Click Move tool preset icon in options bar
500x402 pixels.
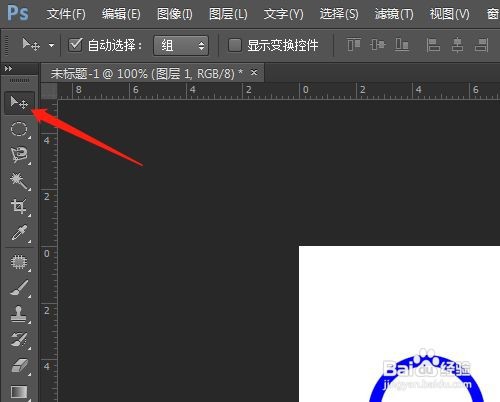pos(31,44)
